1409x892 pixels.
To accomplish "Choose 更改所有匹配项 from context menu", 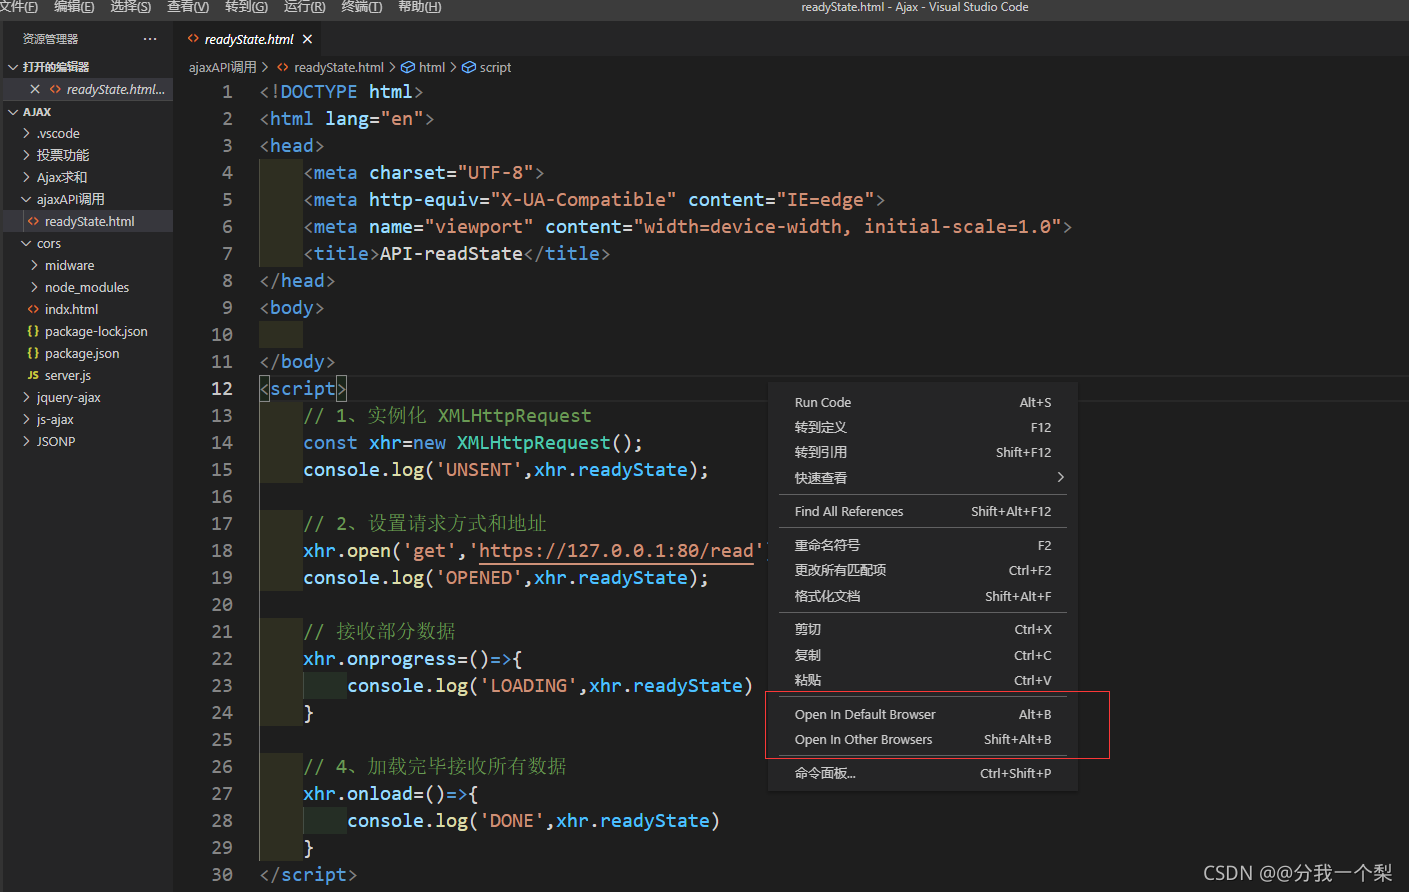I will coord(922,570).
